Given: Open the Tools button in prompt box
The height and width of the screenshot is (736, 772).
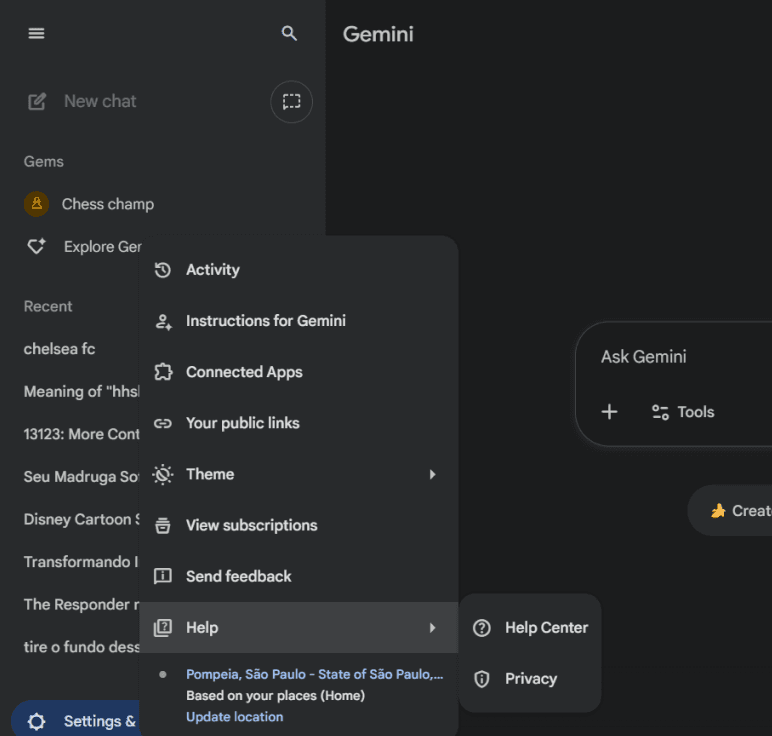Looking at the screenshot, I should point(683,412).
